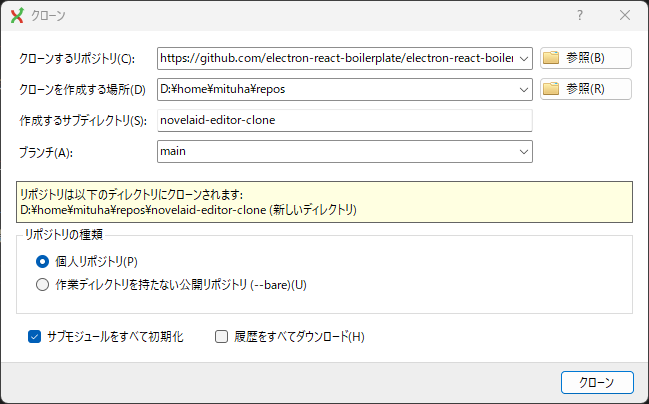Click folder icon on 参照(B) button
649x404 pixels.
click(551, 58)
